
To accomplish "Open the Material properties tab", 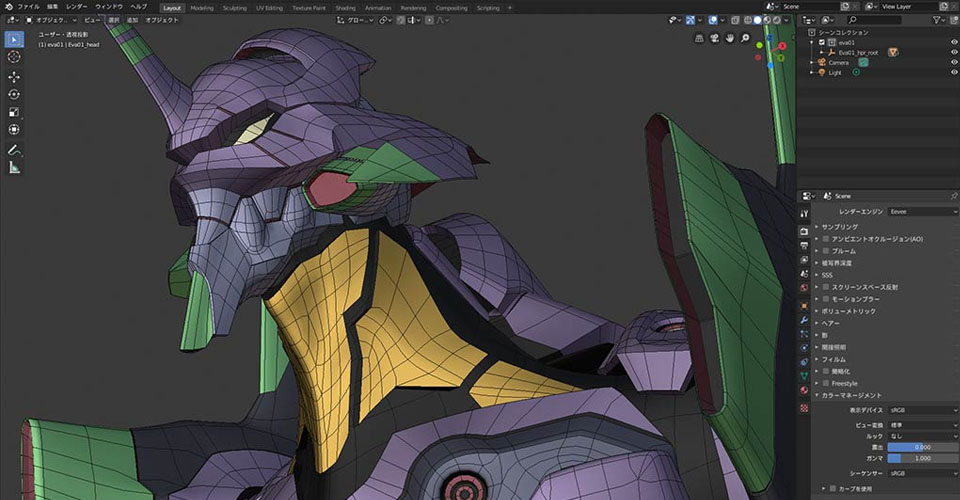I will tap(804, 390).
